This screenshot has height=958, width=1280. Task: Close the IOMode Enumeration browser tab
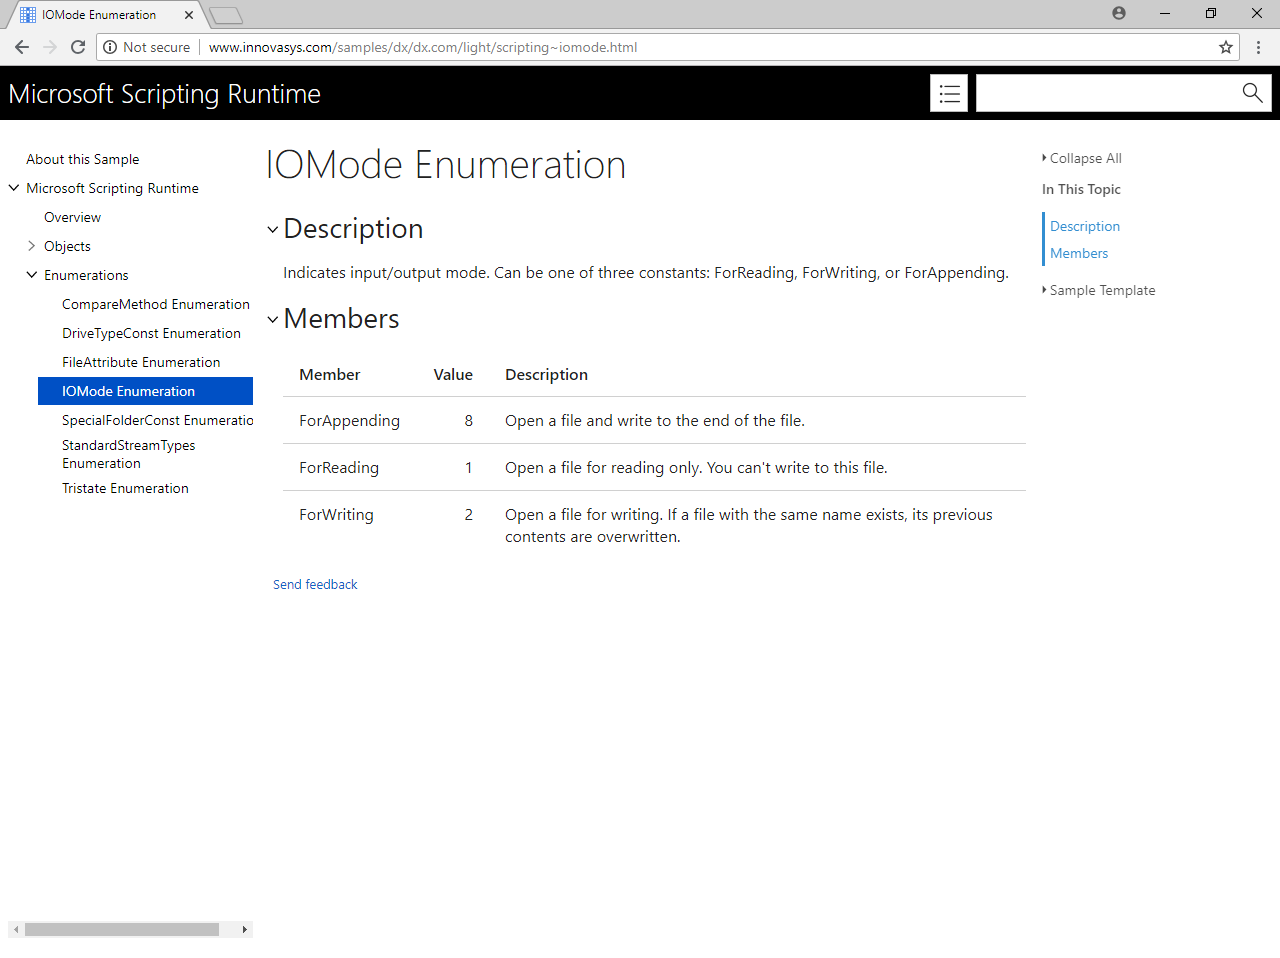point(189,15)
